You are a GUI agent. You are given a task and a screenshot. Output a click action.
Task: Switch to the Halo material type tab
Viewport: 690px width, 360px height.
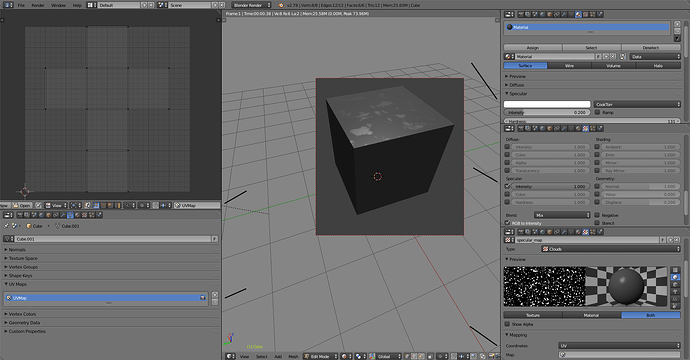pos(658,66)
